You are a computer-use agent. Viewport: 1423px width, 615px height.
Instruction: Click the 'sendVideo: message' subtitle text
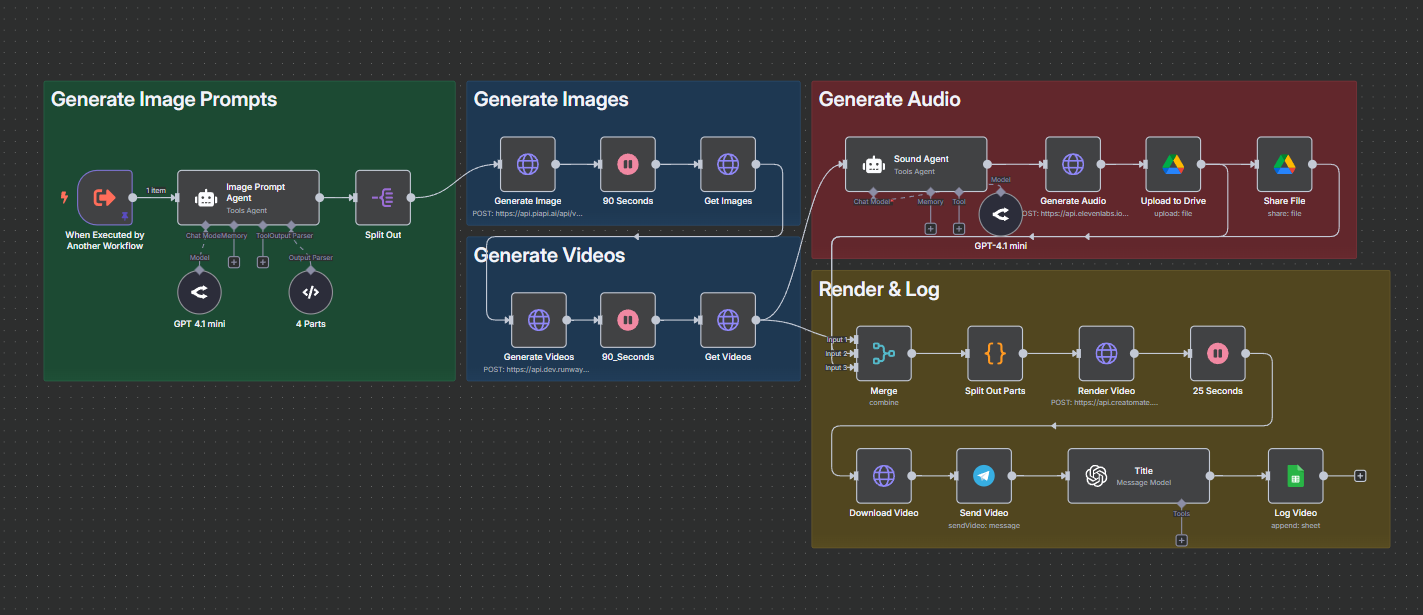984,525
